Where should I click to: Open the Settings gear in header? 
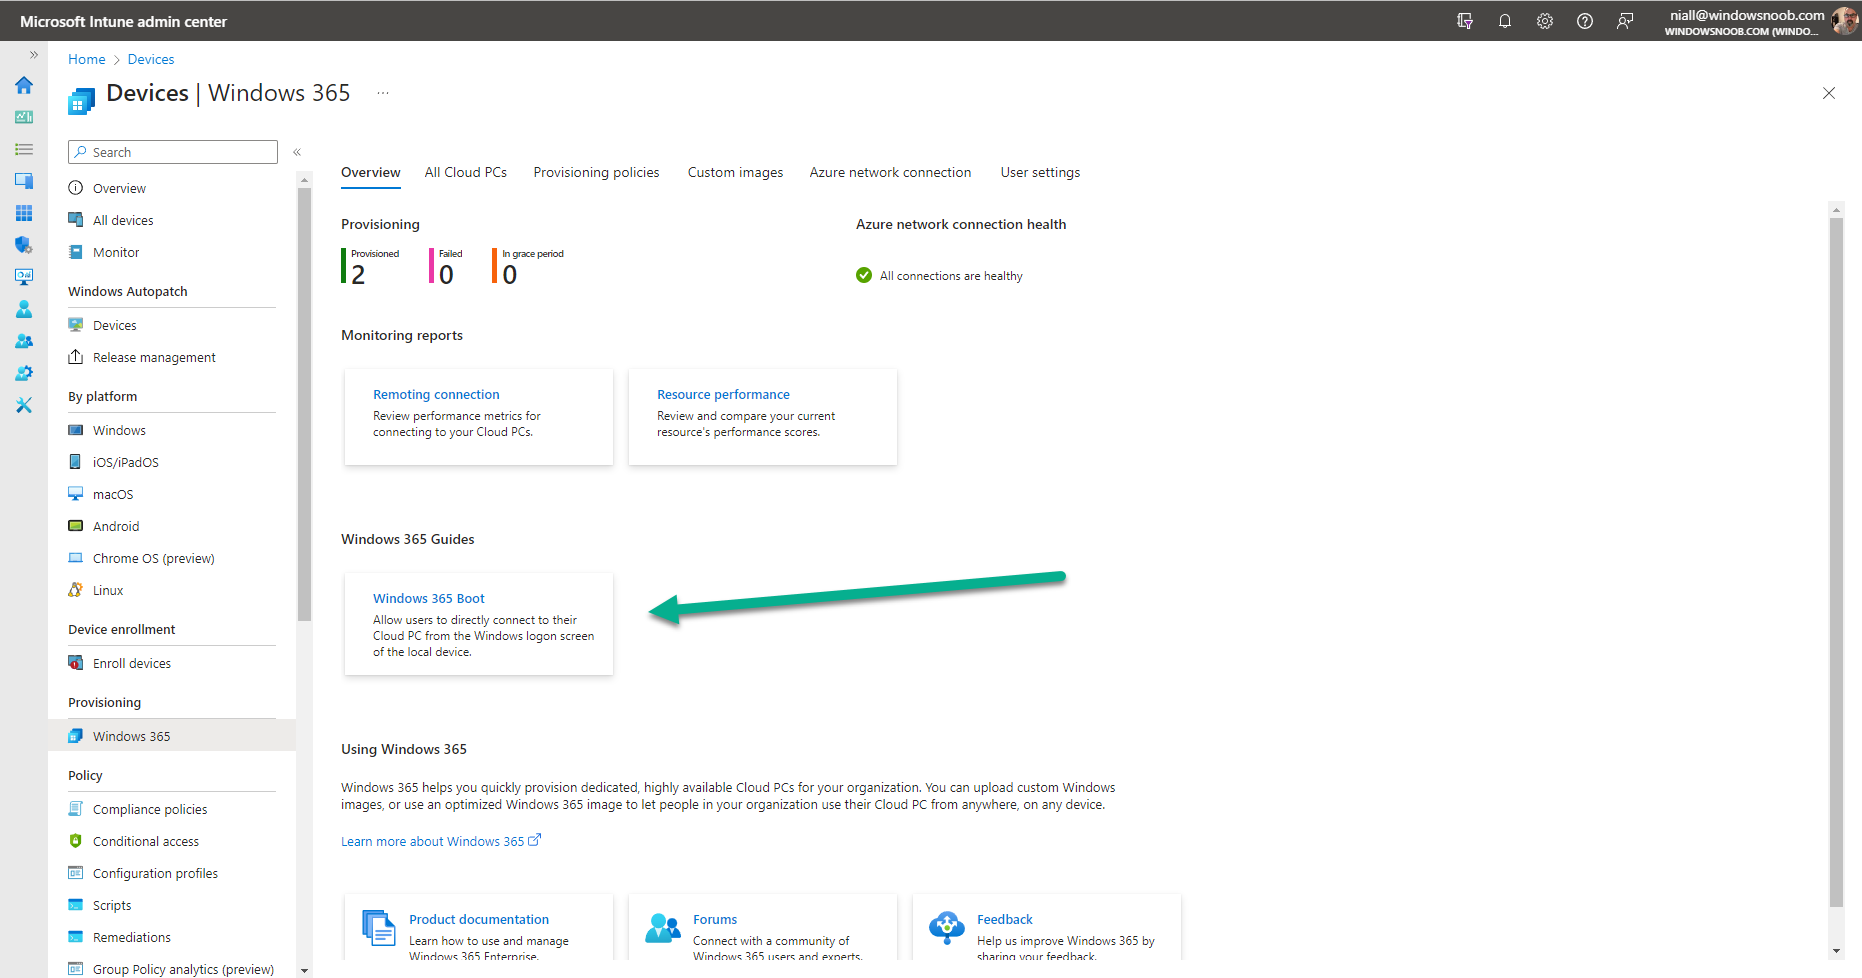pyautogui.click(x=1545, y=21)
